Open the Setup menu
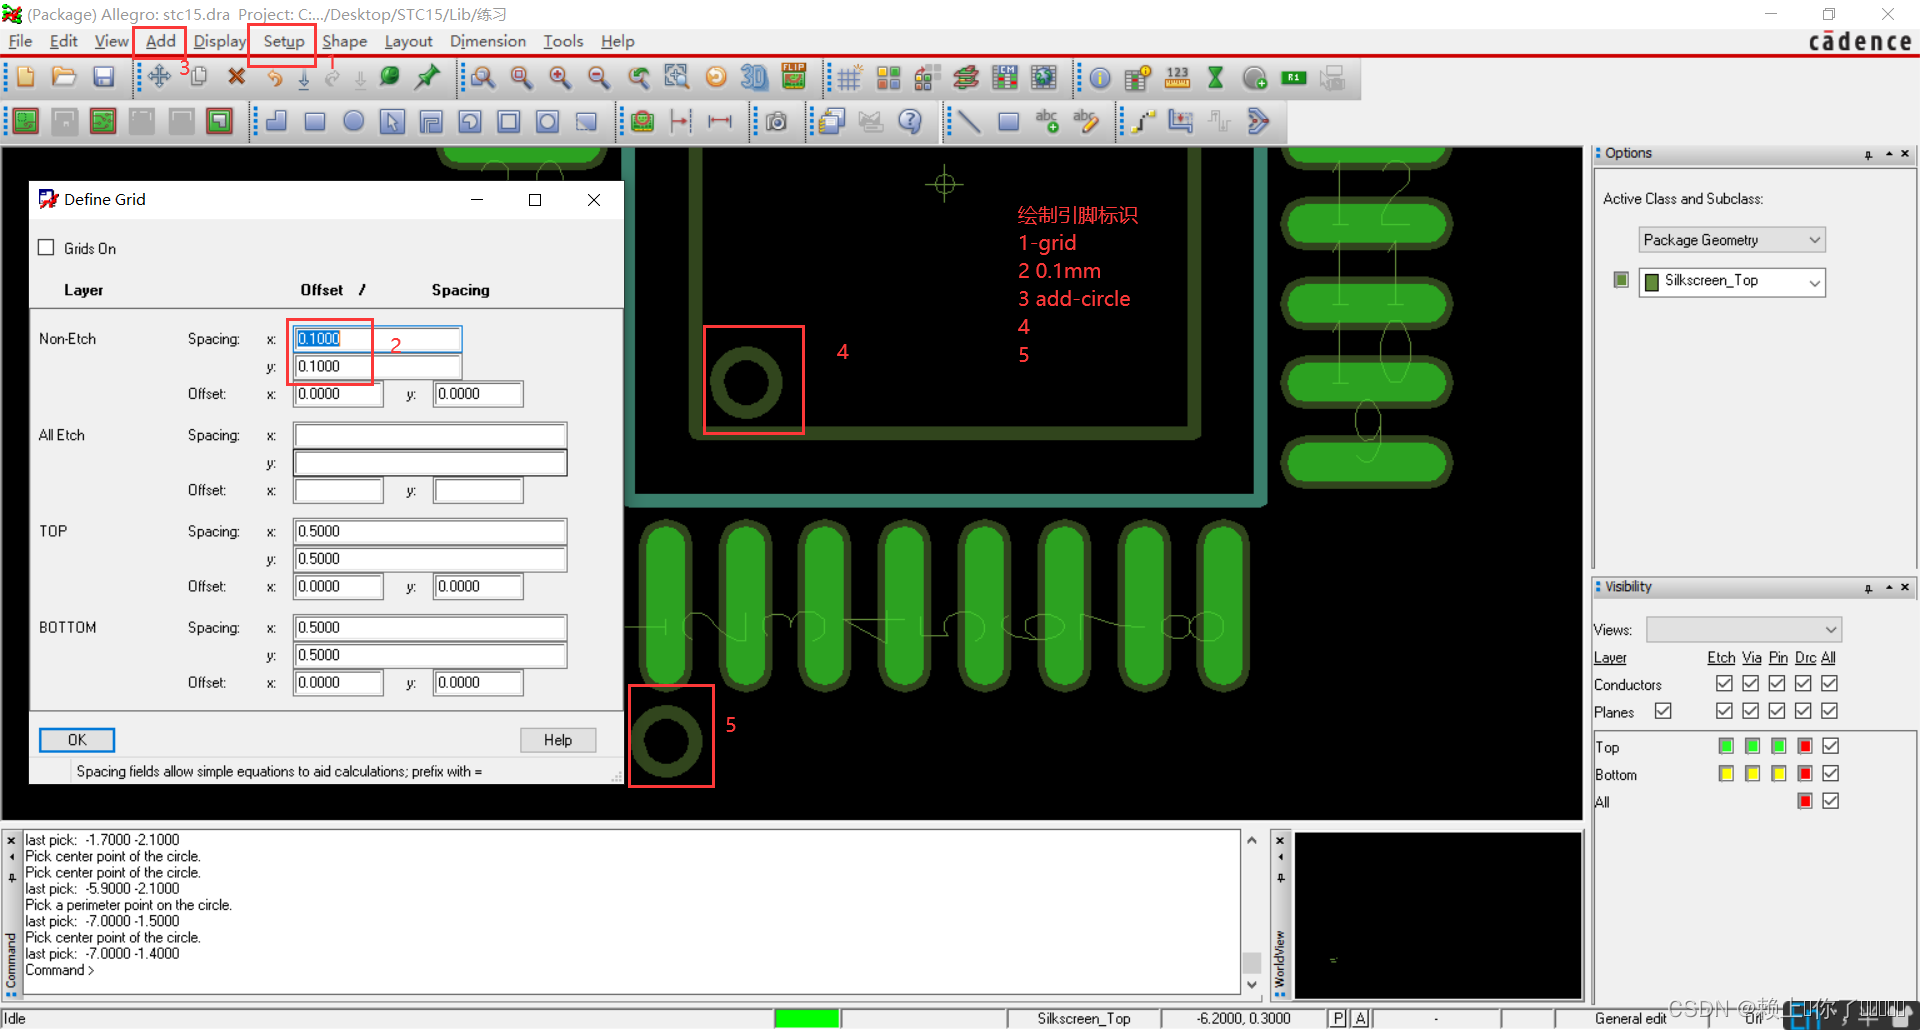Screen dimensions: 1920x1030 pos(283,41)
